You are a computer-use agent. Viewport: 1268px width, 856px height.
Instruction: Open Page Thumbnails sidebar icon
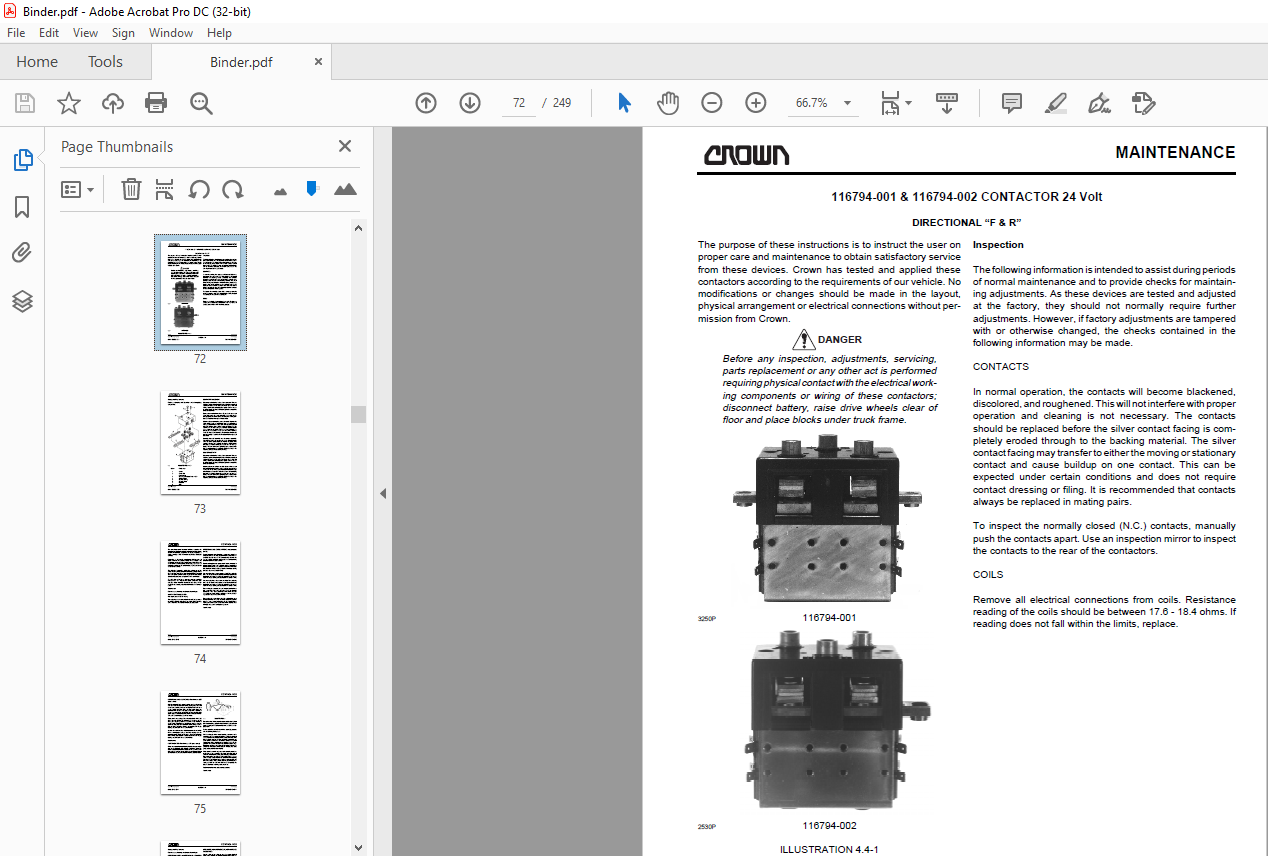22,159
